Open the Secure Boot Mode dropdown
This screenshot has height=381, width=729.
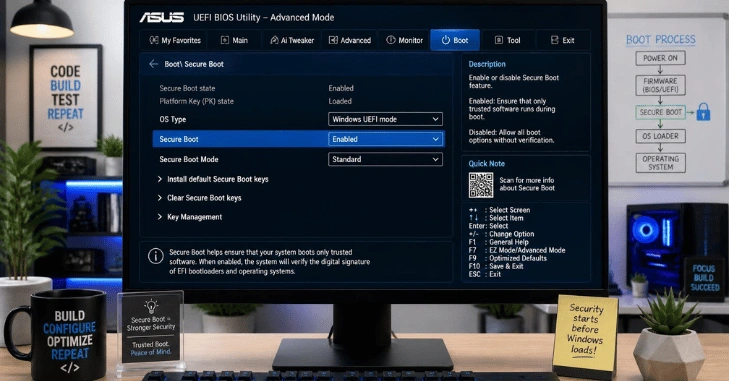click(385, 159)
